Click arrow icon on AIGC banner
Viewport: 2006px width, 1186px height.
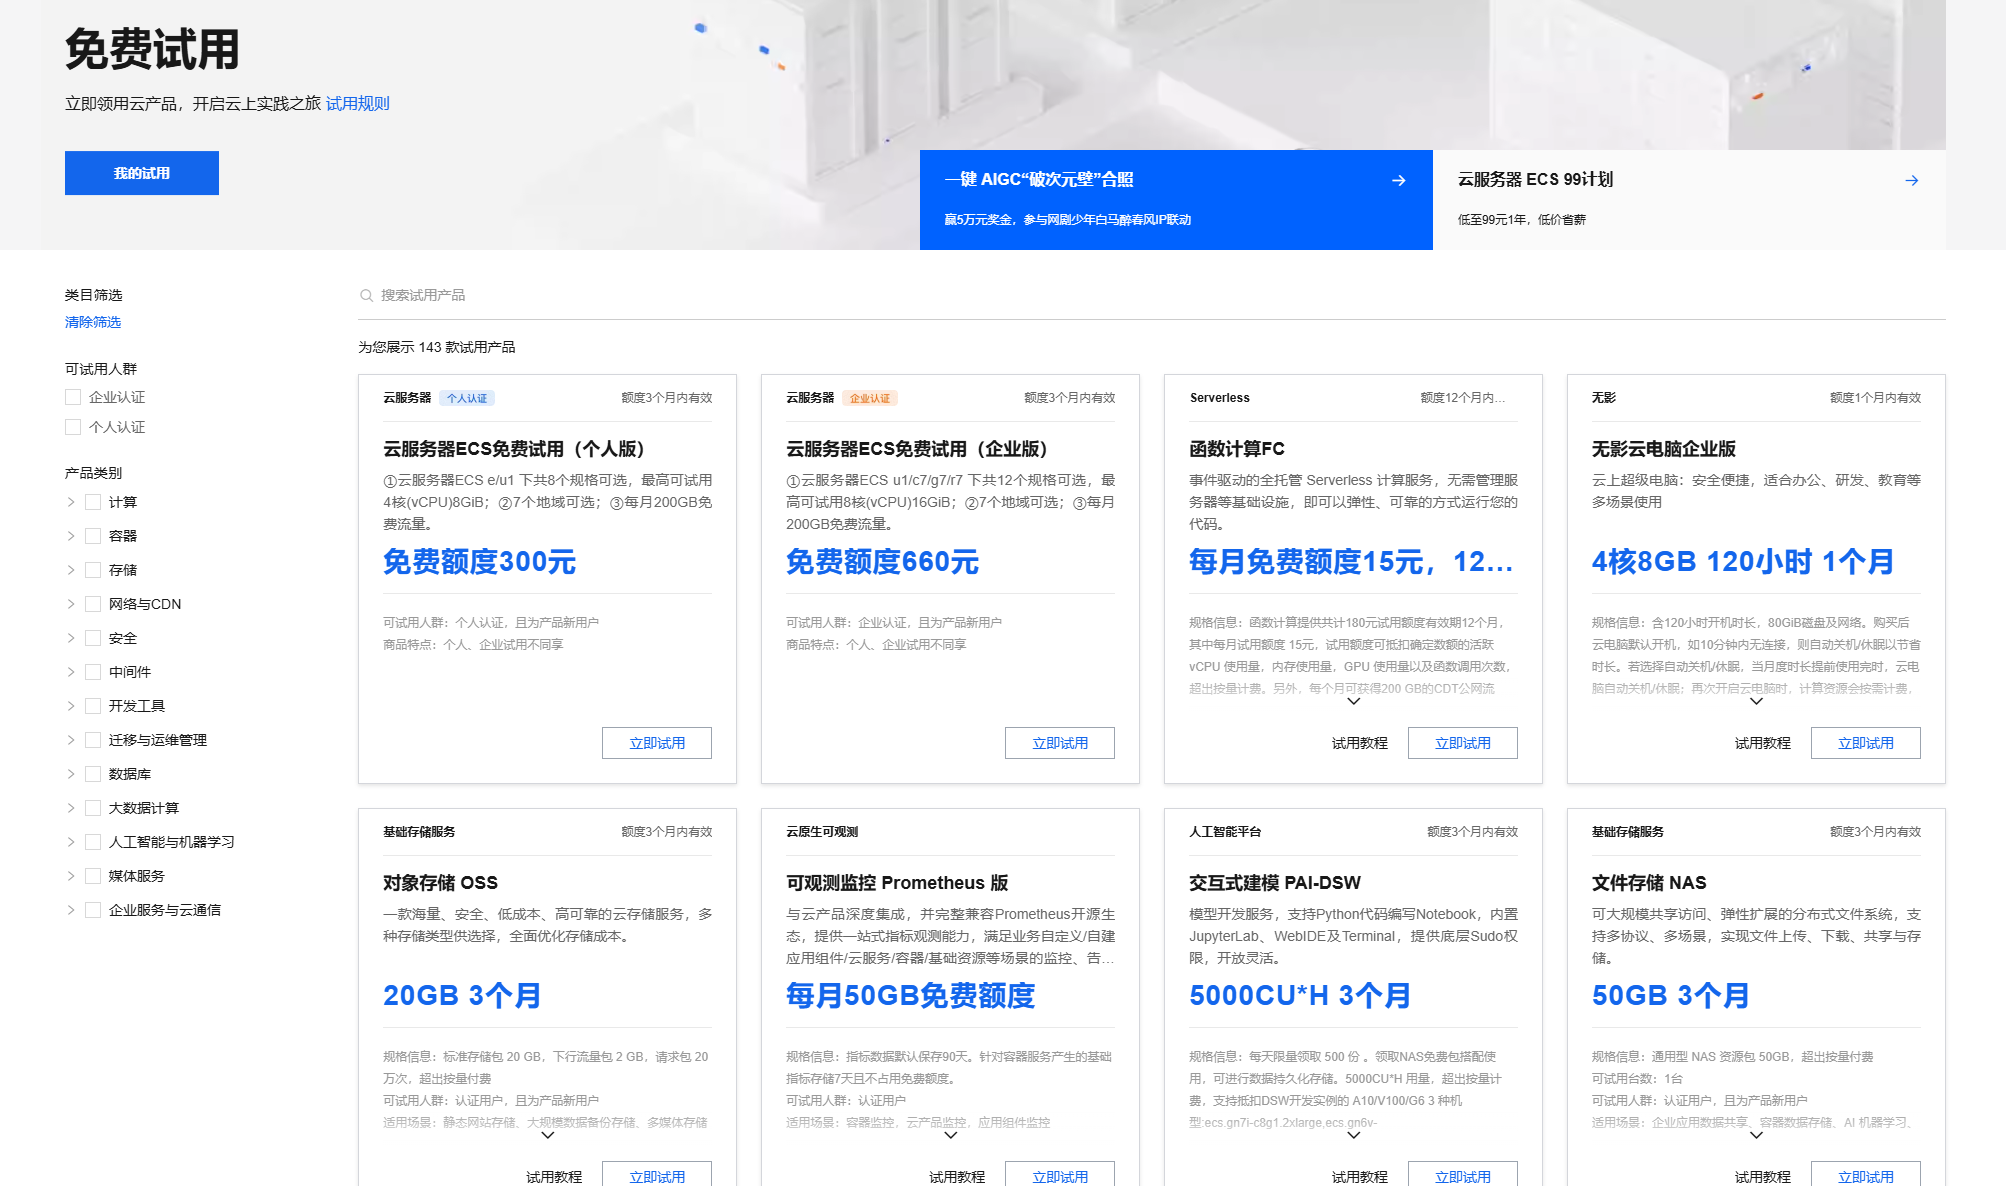pyautogui.click(x=1399, y=180)
